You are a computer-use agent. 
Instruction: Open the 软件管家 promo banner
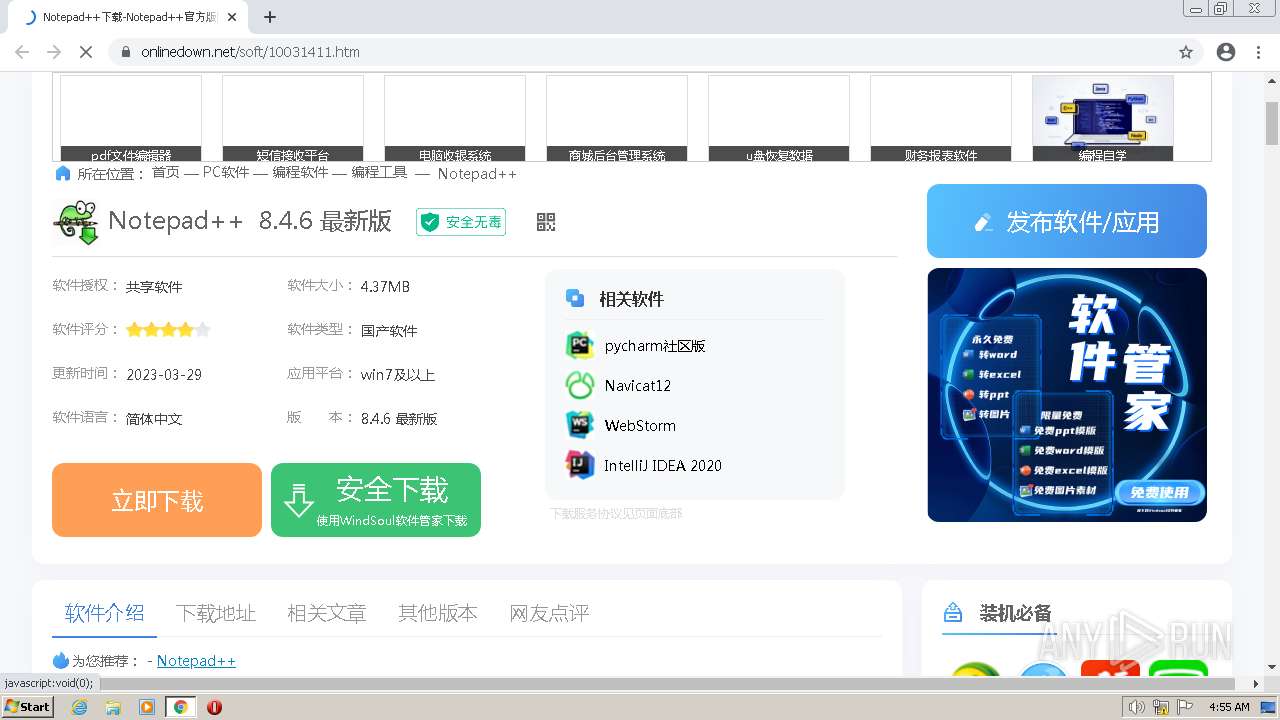[x=1067, y=395]
